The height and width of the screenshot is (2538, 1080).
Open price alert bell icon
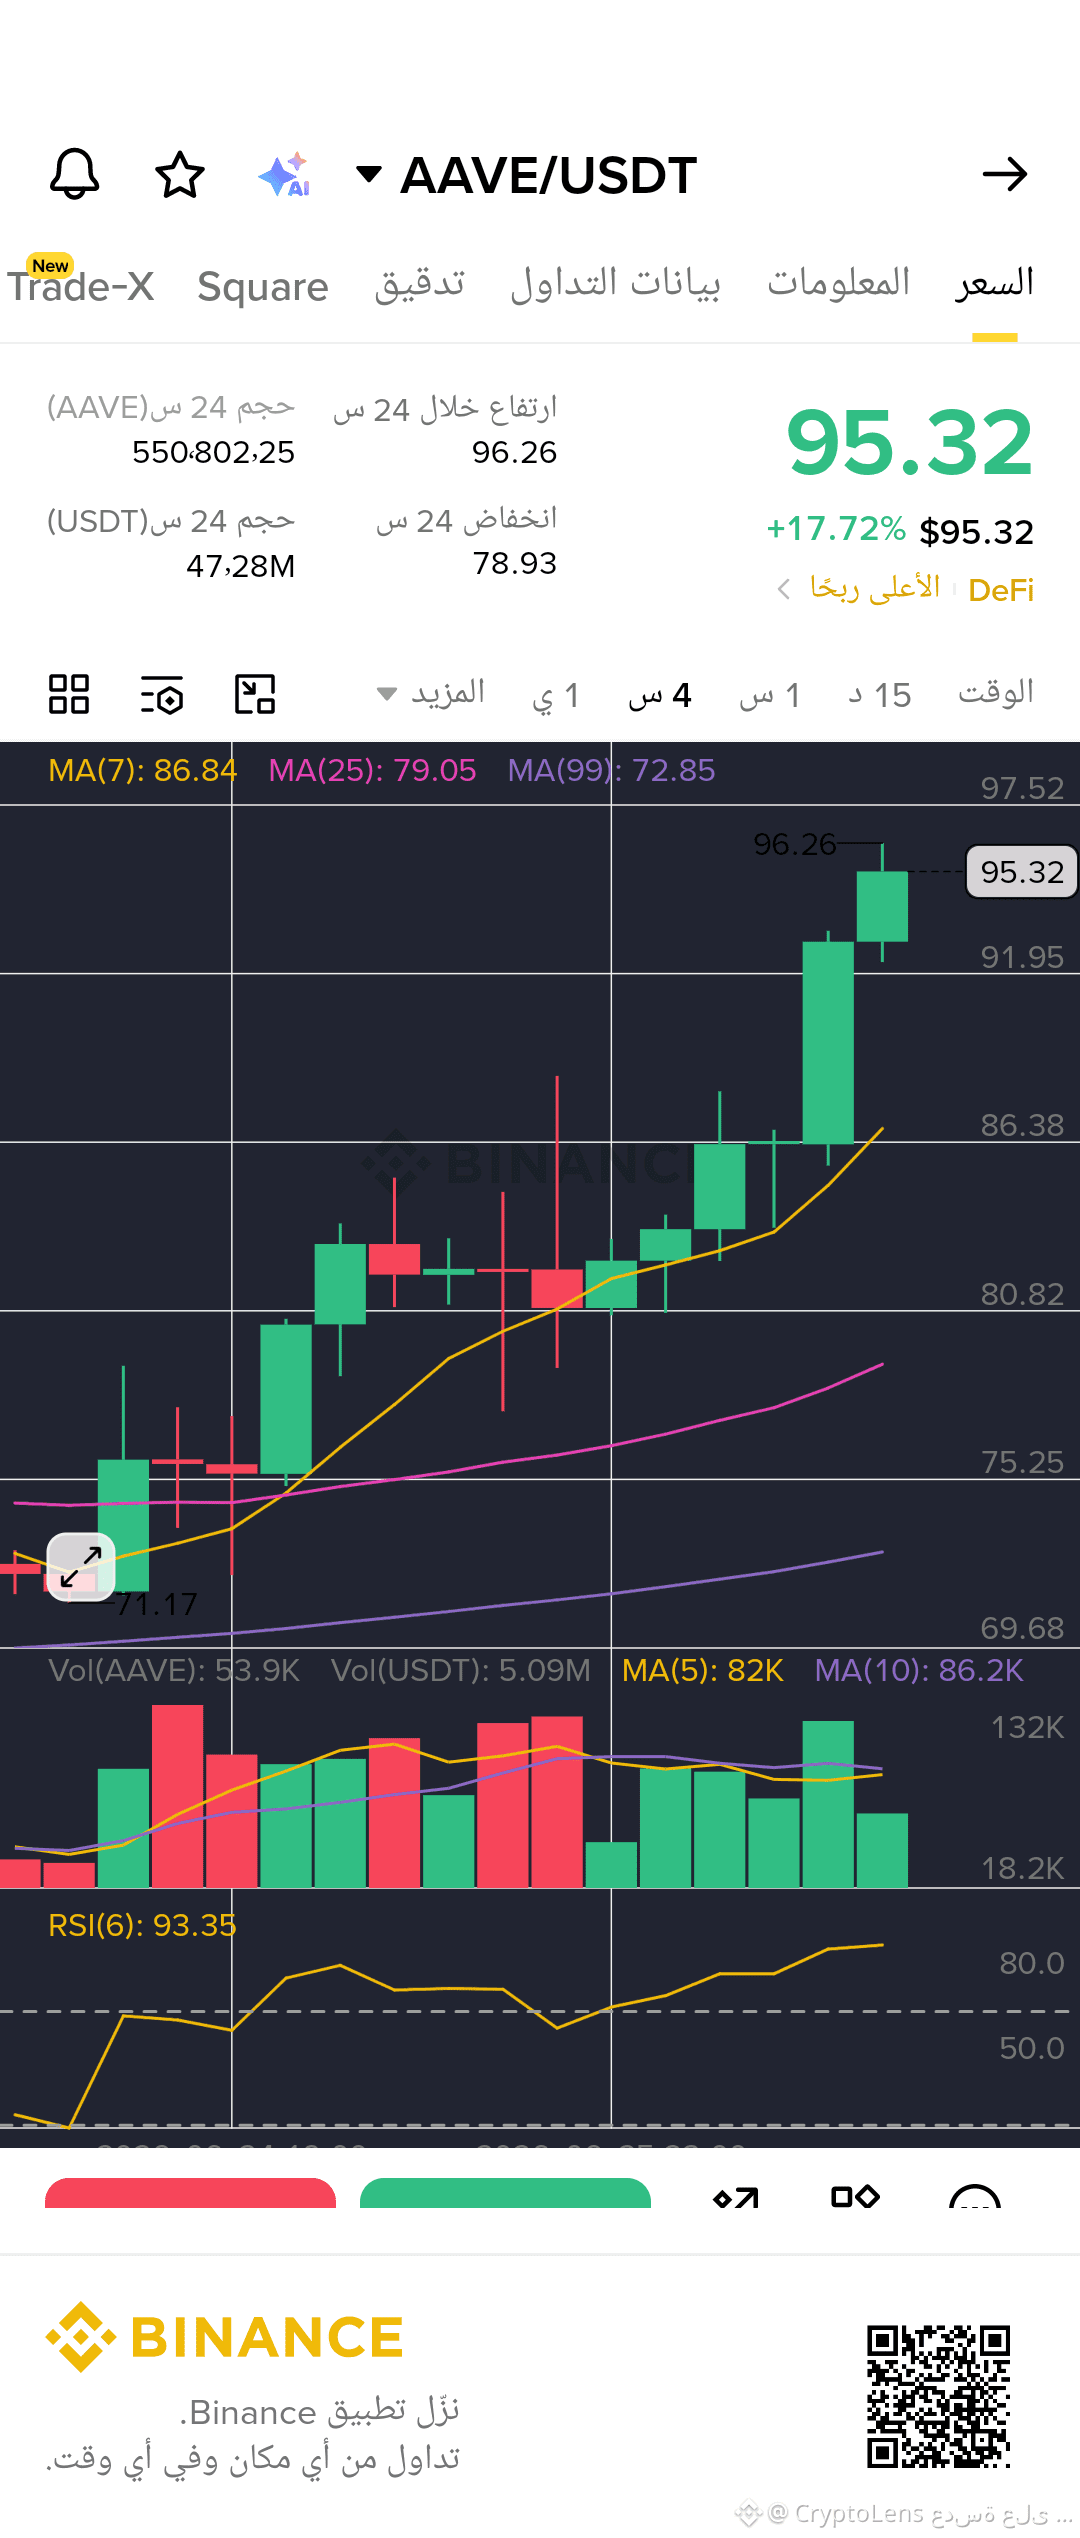pyautogui.click(x=75, y=175)
